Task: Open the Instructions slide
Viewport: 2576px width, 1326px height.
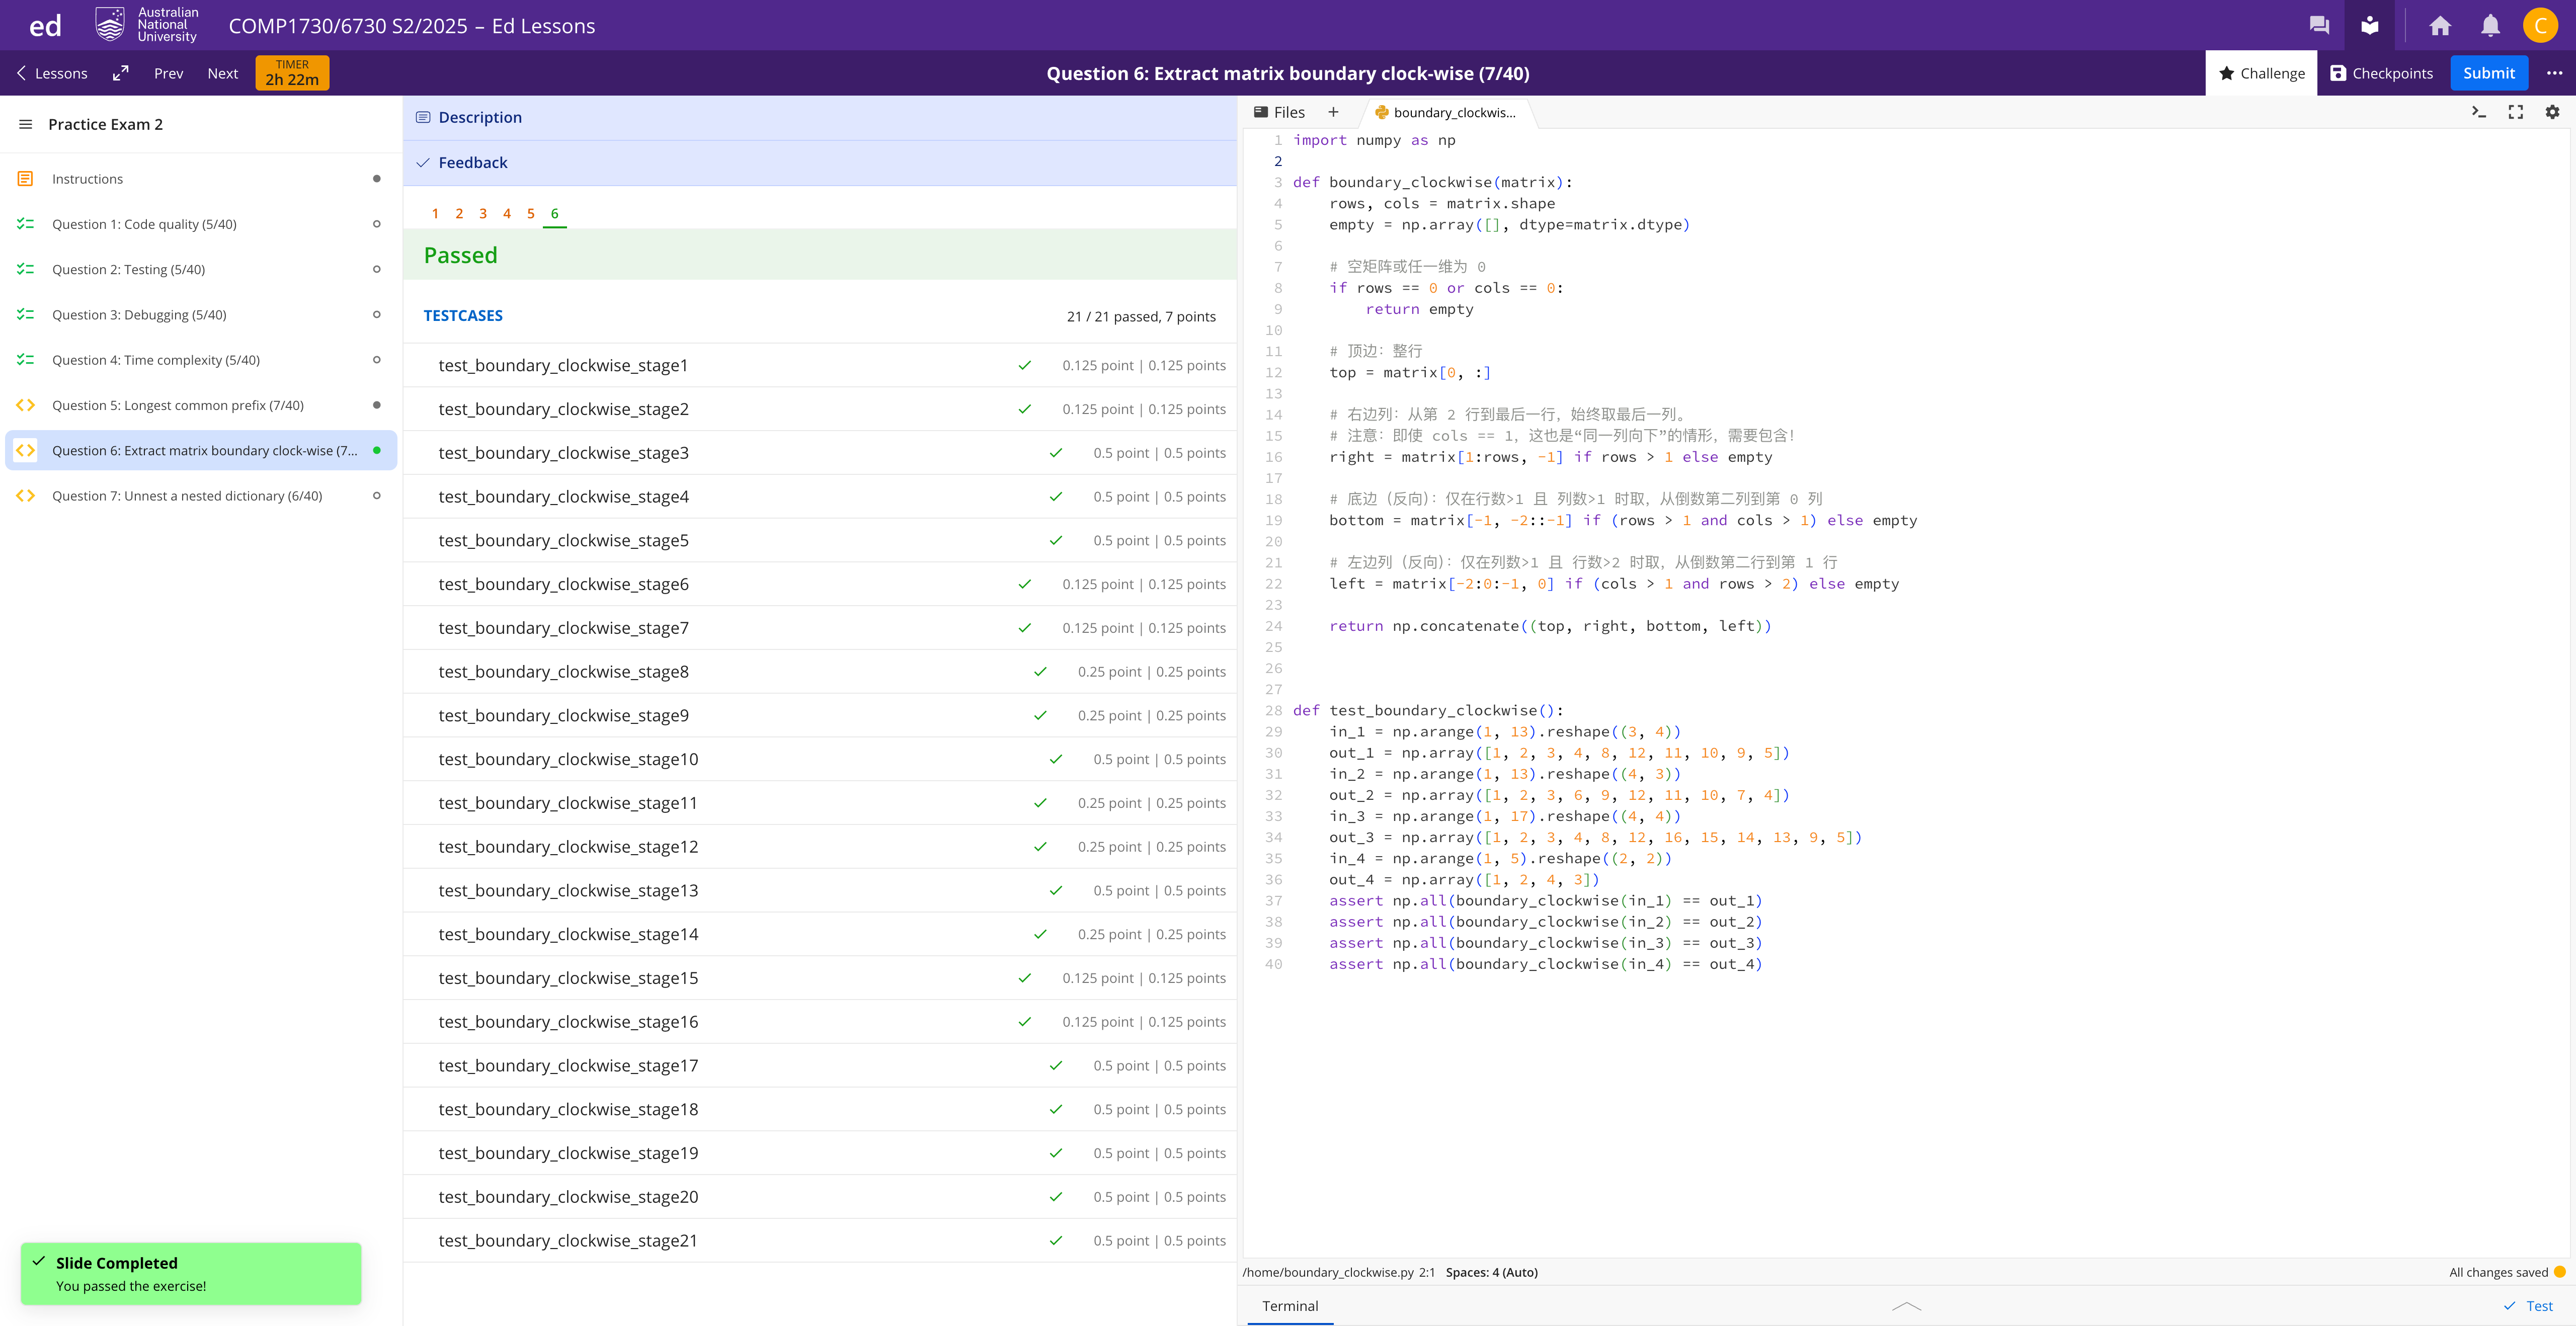Action: coord(201,179)
